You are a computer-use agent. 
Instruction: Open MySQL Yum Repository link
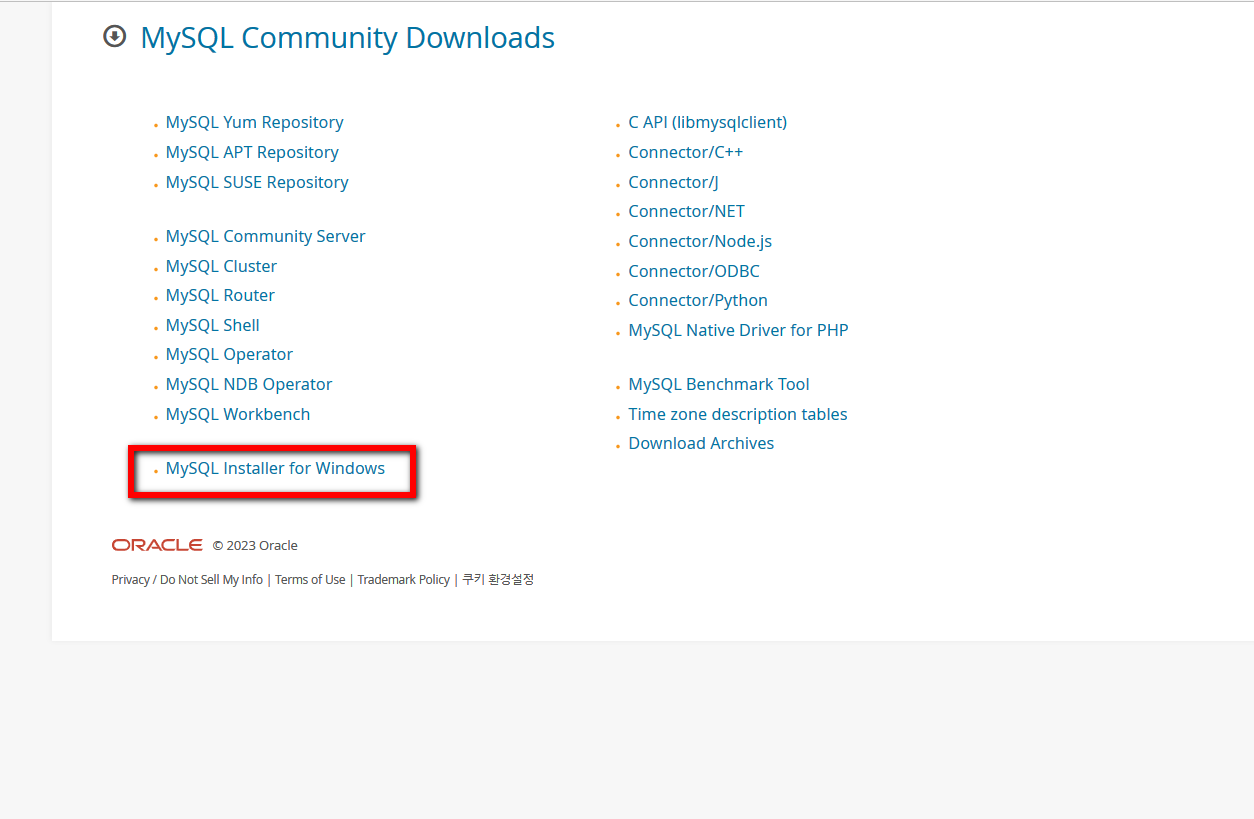pos(255,123)
